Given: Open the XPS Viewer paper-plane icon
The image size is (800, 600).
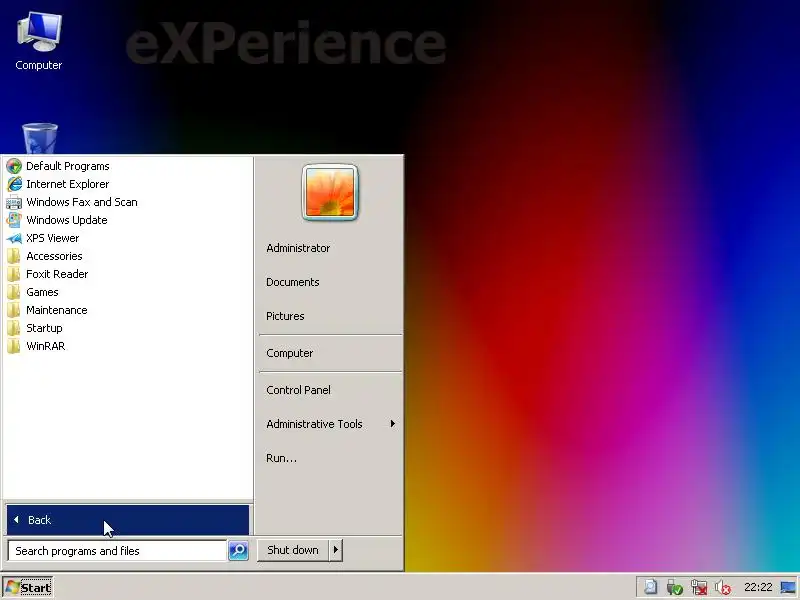Looking at the screenshot, I should [x=14, y=238].
